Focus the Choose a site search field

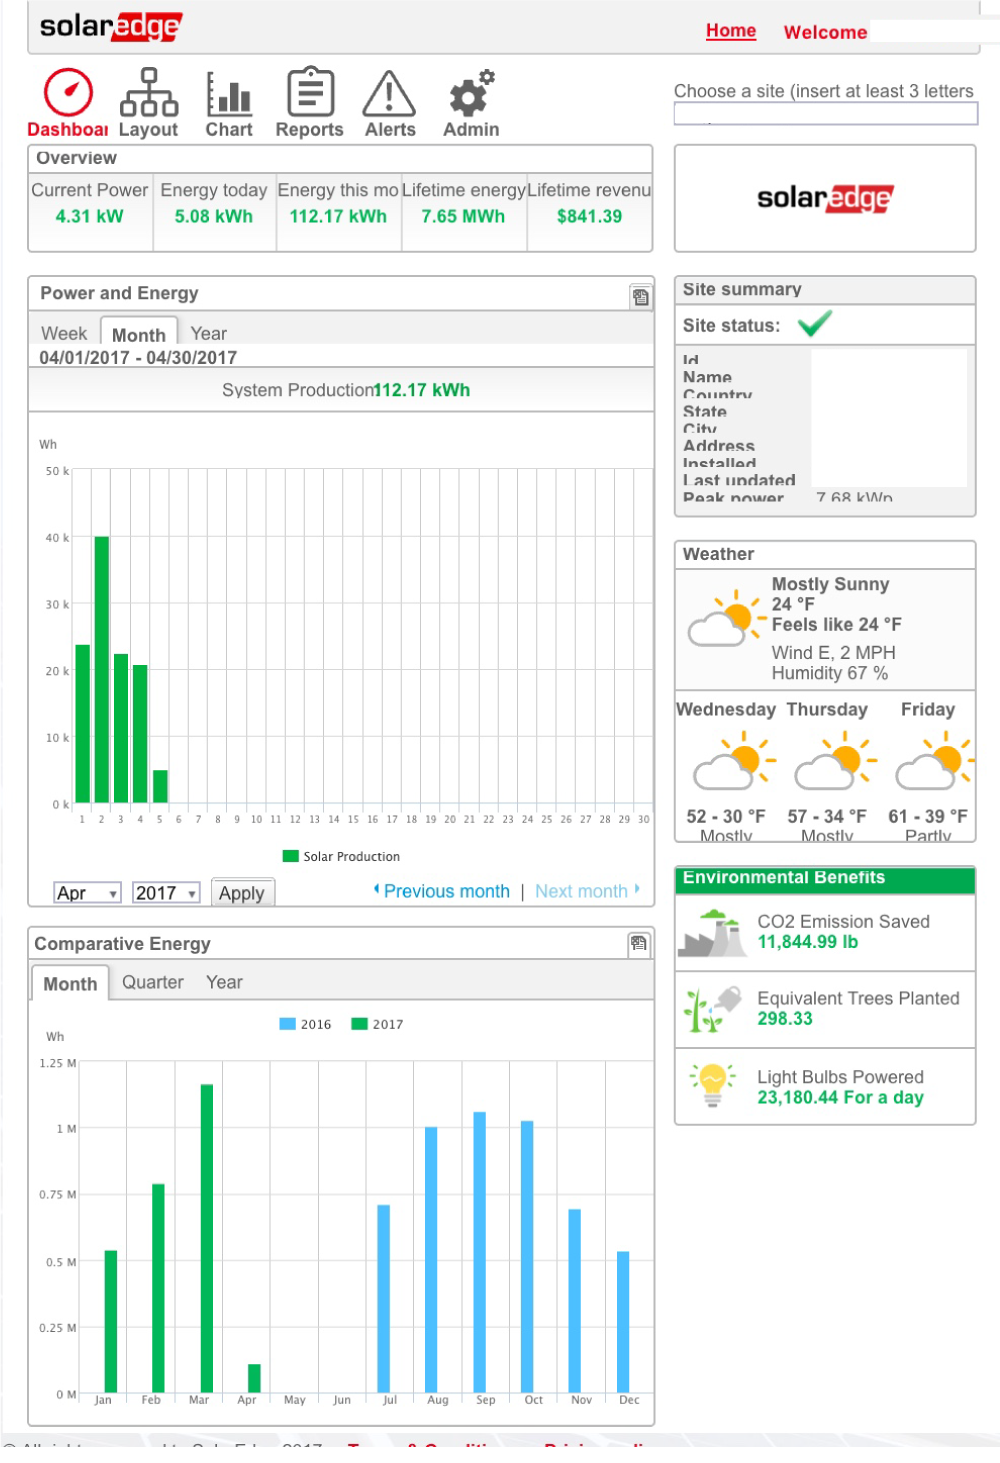[x=826, y=114]
